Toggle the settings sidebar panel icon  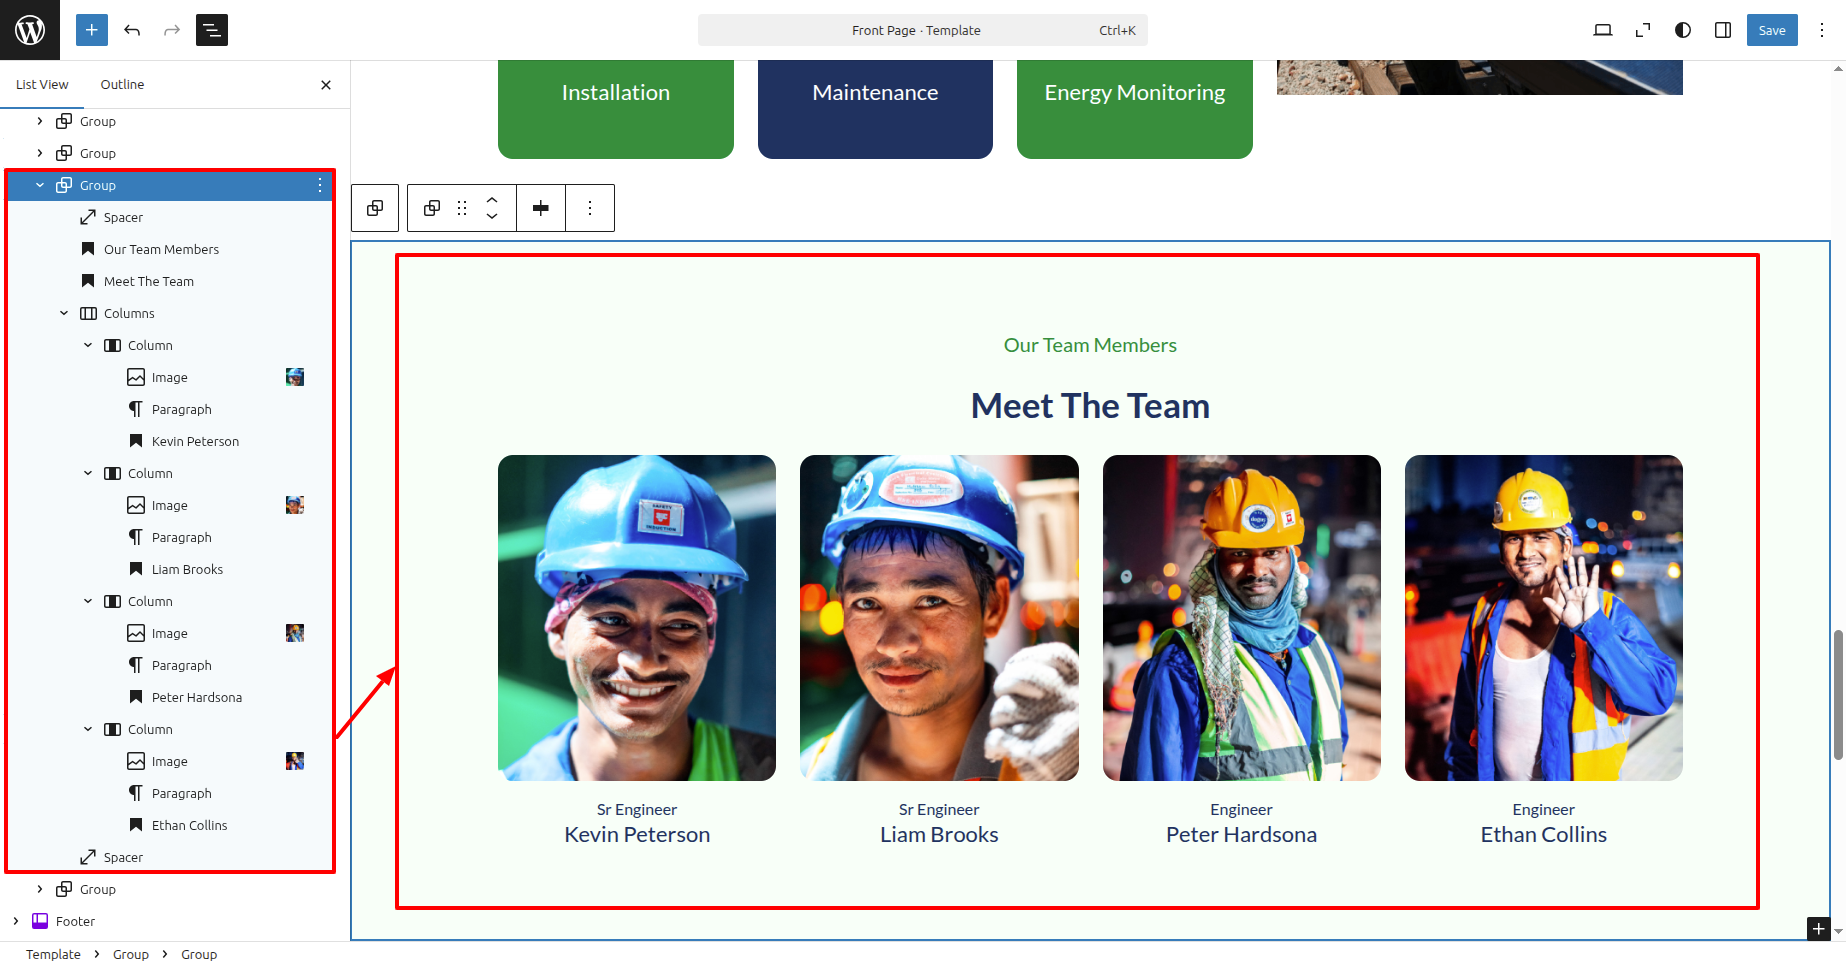coord(1723,30)
